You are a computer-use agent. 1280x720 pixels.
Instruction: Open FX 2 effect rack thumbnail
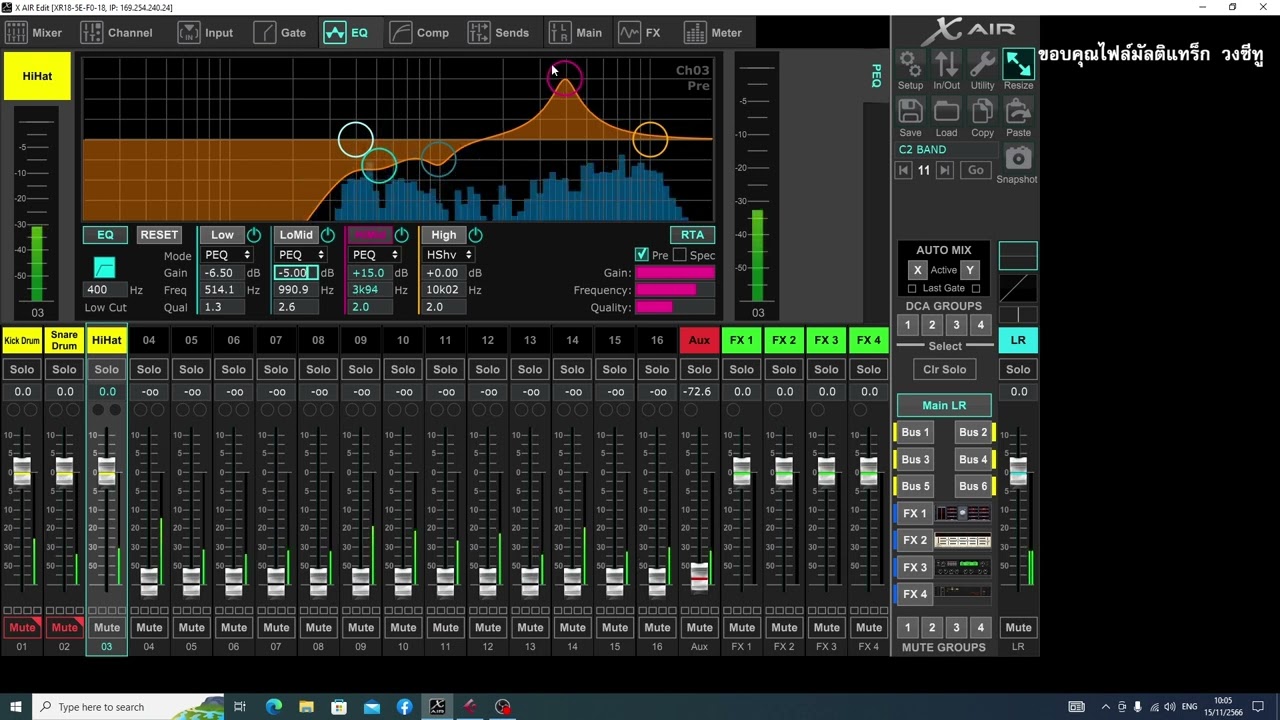click(x=963, y=540)
